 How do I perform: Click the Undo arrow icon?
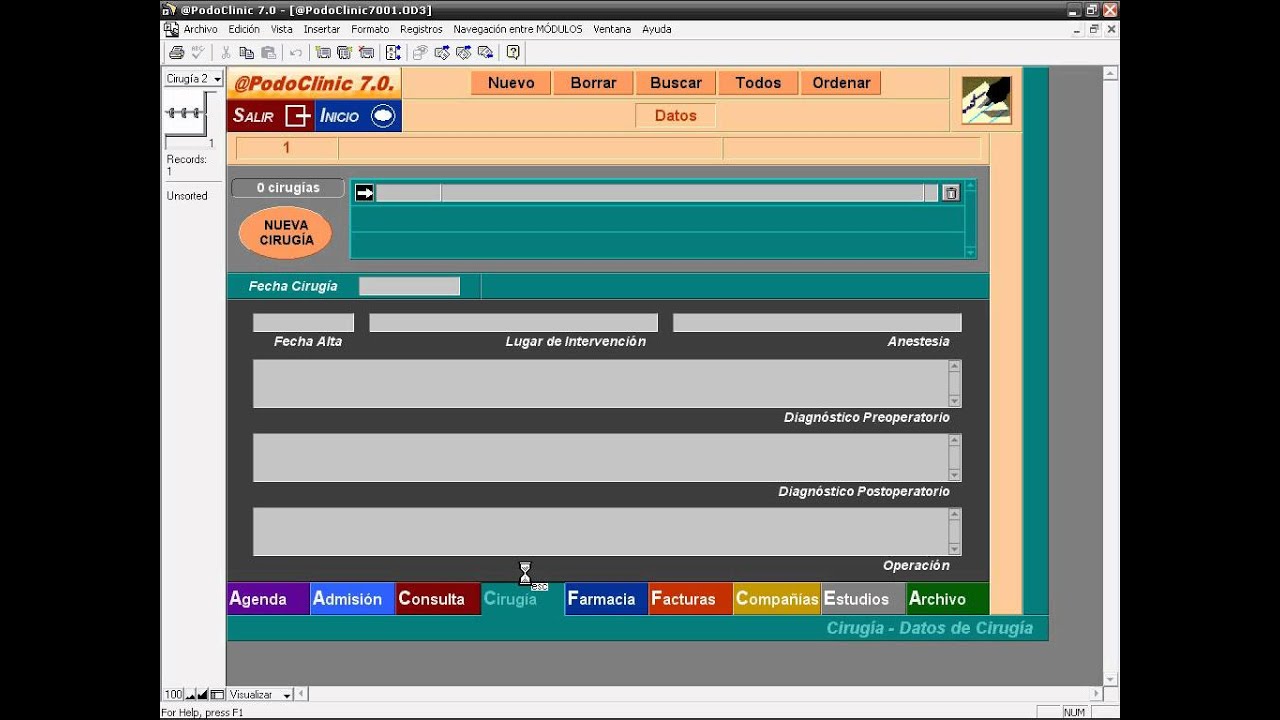[296, 53]
